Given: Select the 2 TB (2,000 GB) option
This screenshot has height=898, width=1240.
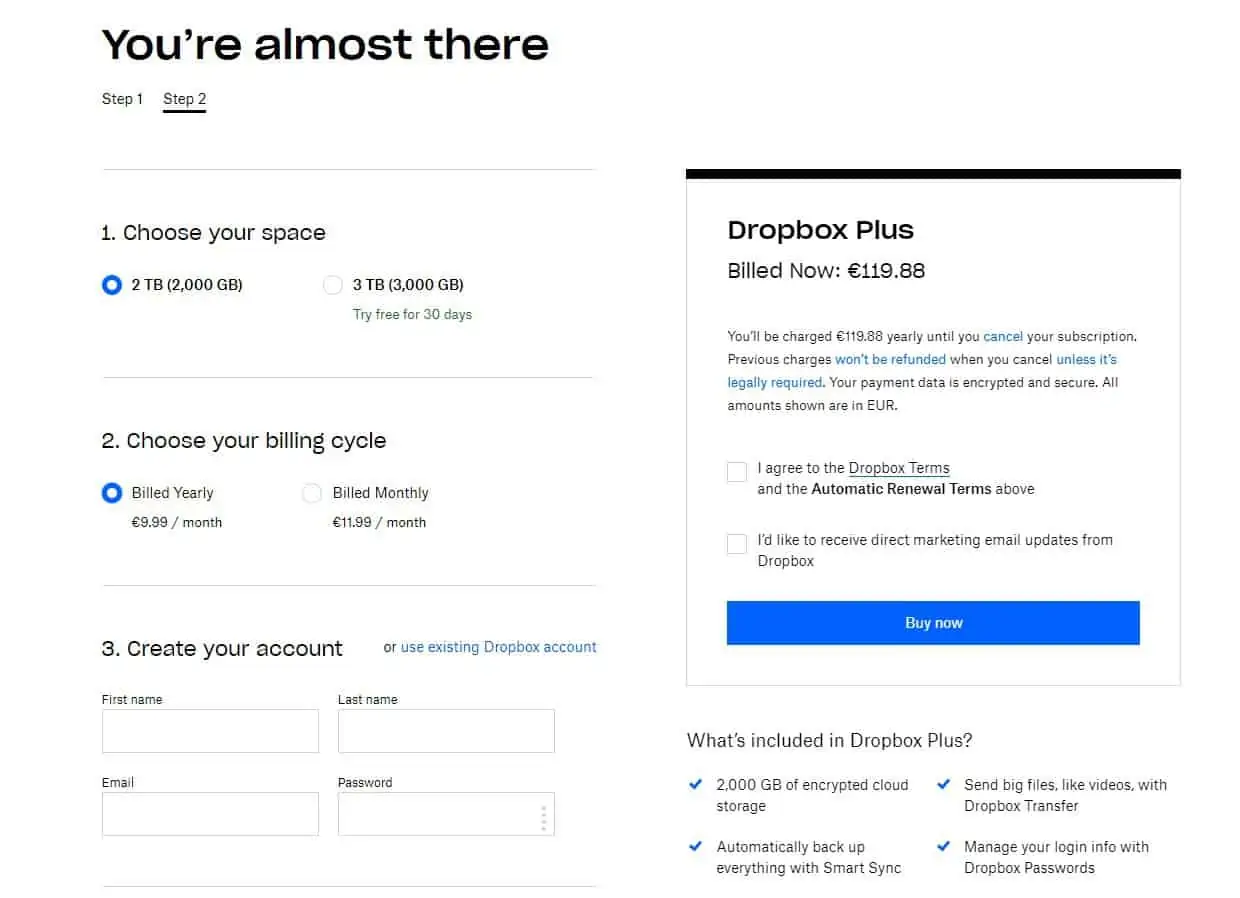Looking at the screenshot, I should pyautogui.click(x=112, y=285).
